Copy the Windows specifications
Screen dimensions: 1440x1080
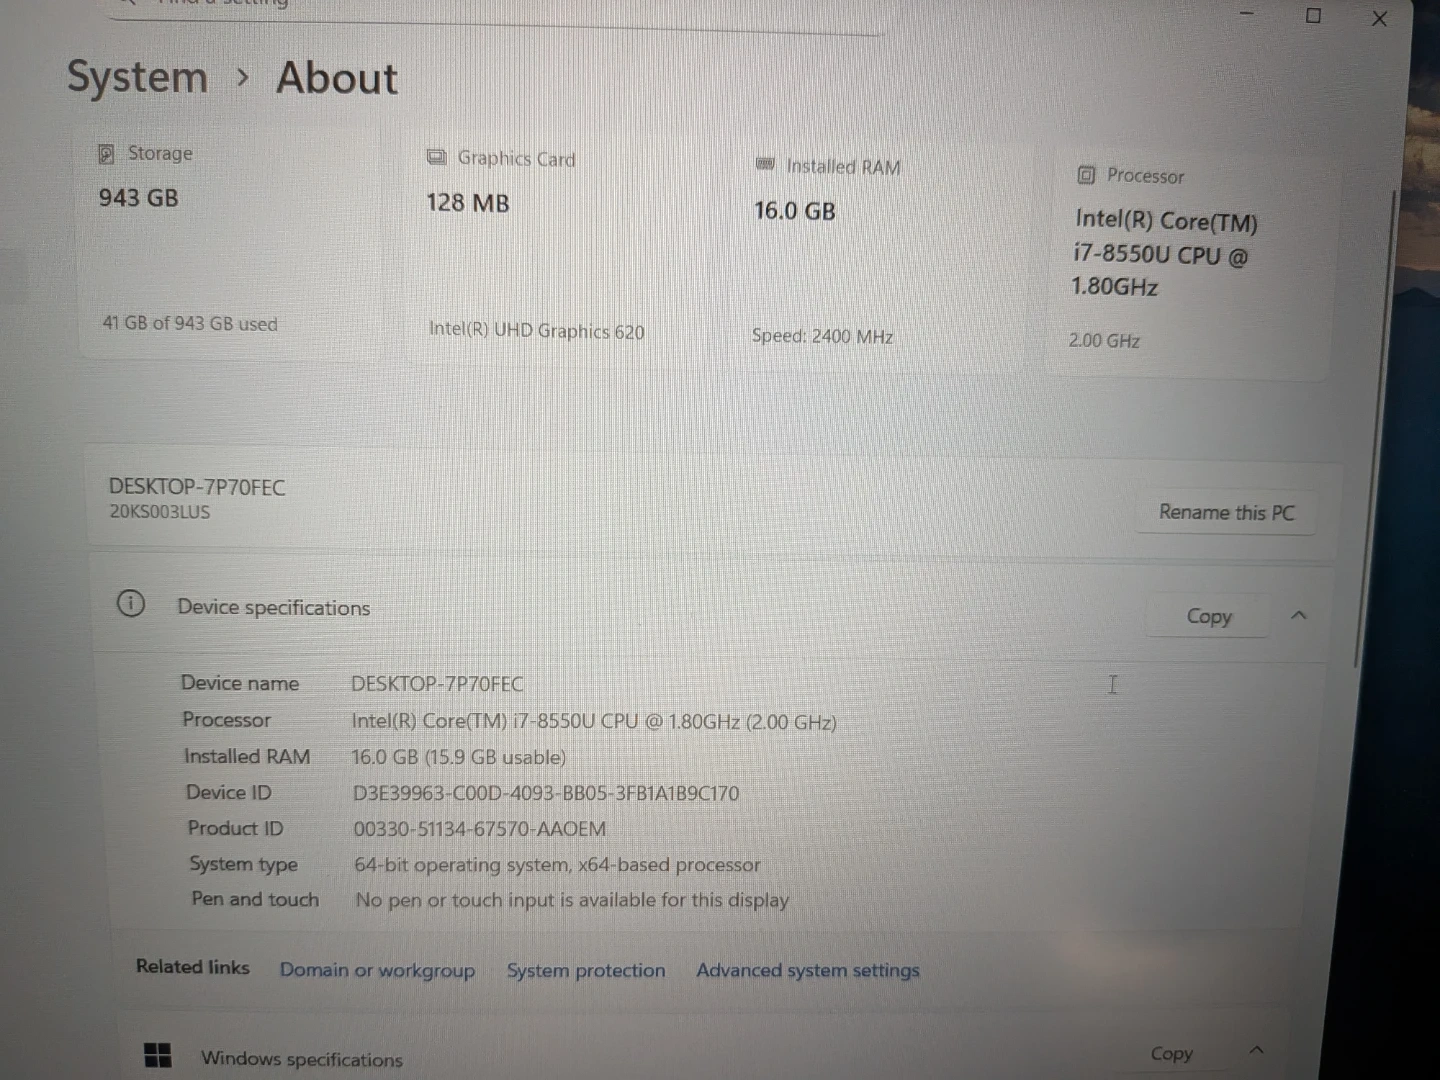[x=1171, y=1053]
